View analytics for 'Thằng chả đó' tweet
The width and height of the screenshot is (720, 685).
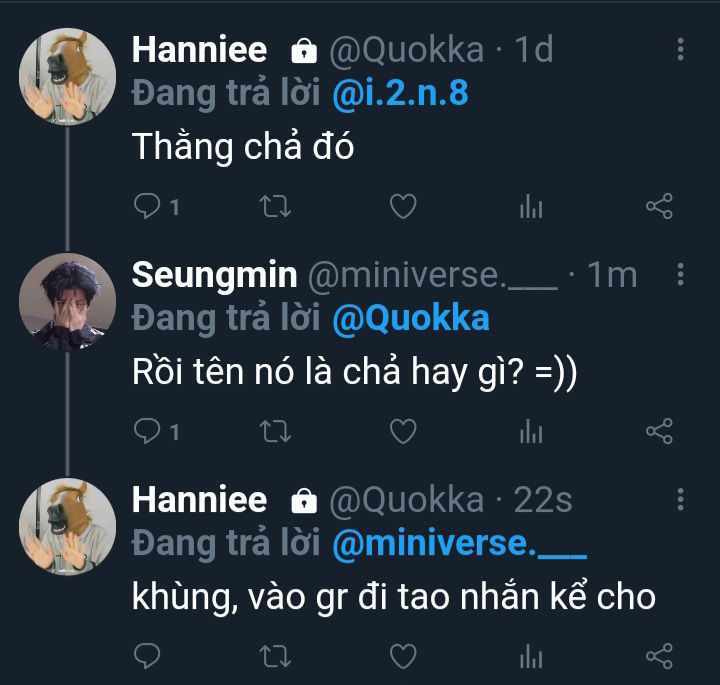pyautogui.click(x=531, y=206)
